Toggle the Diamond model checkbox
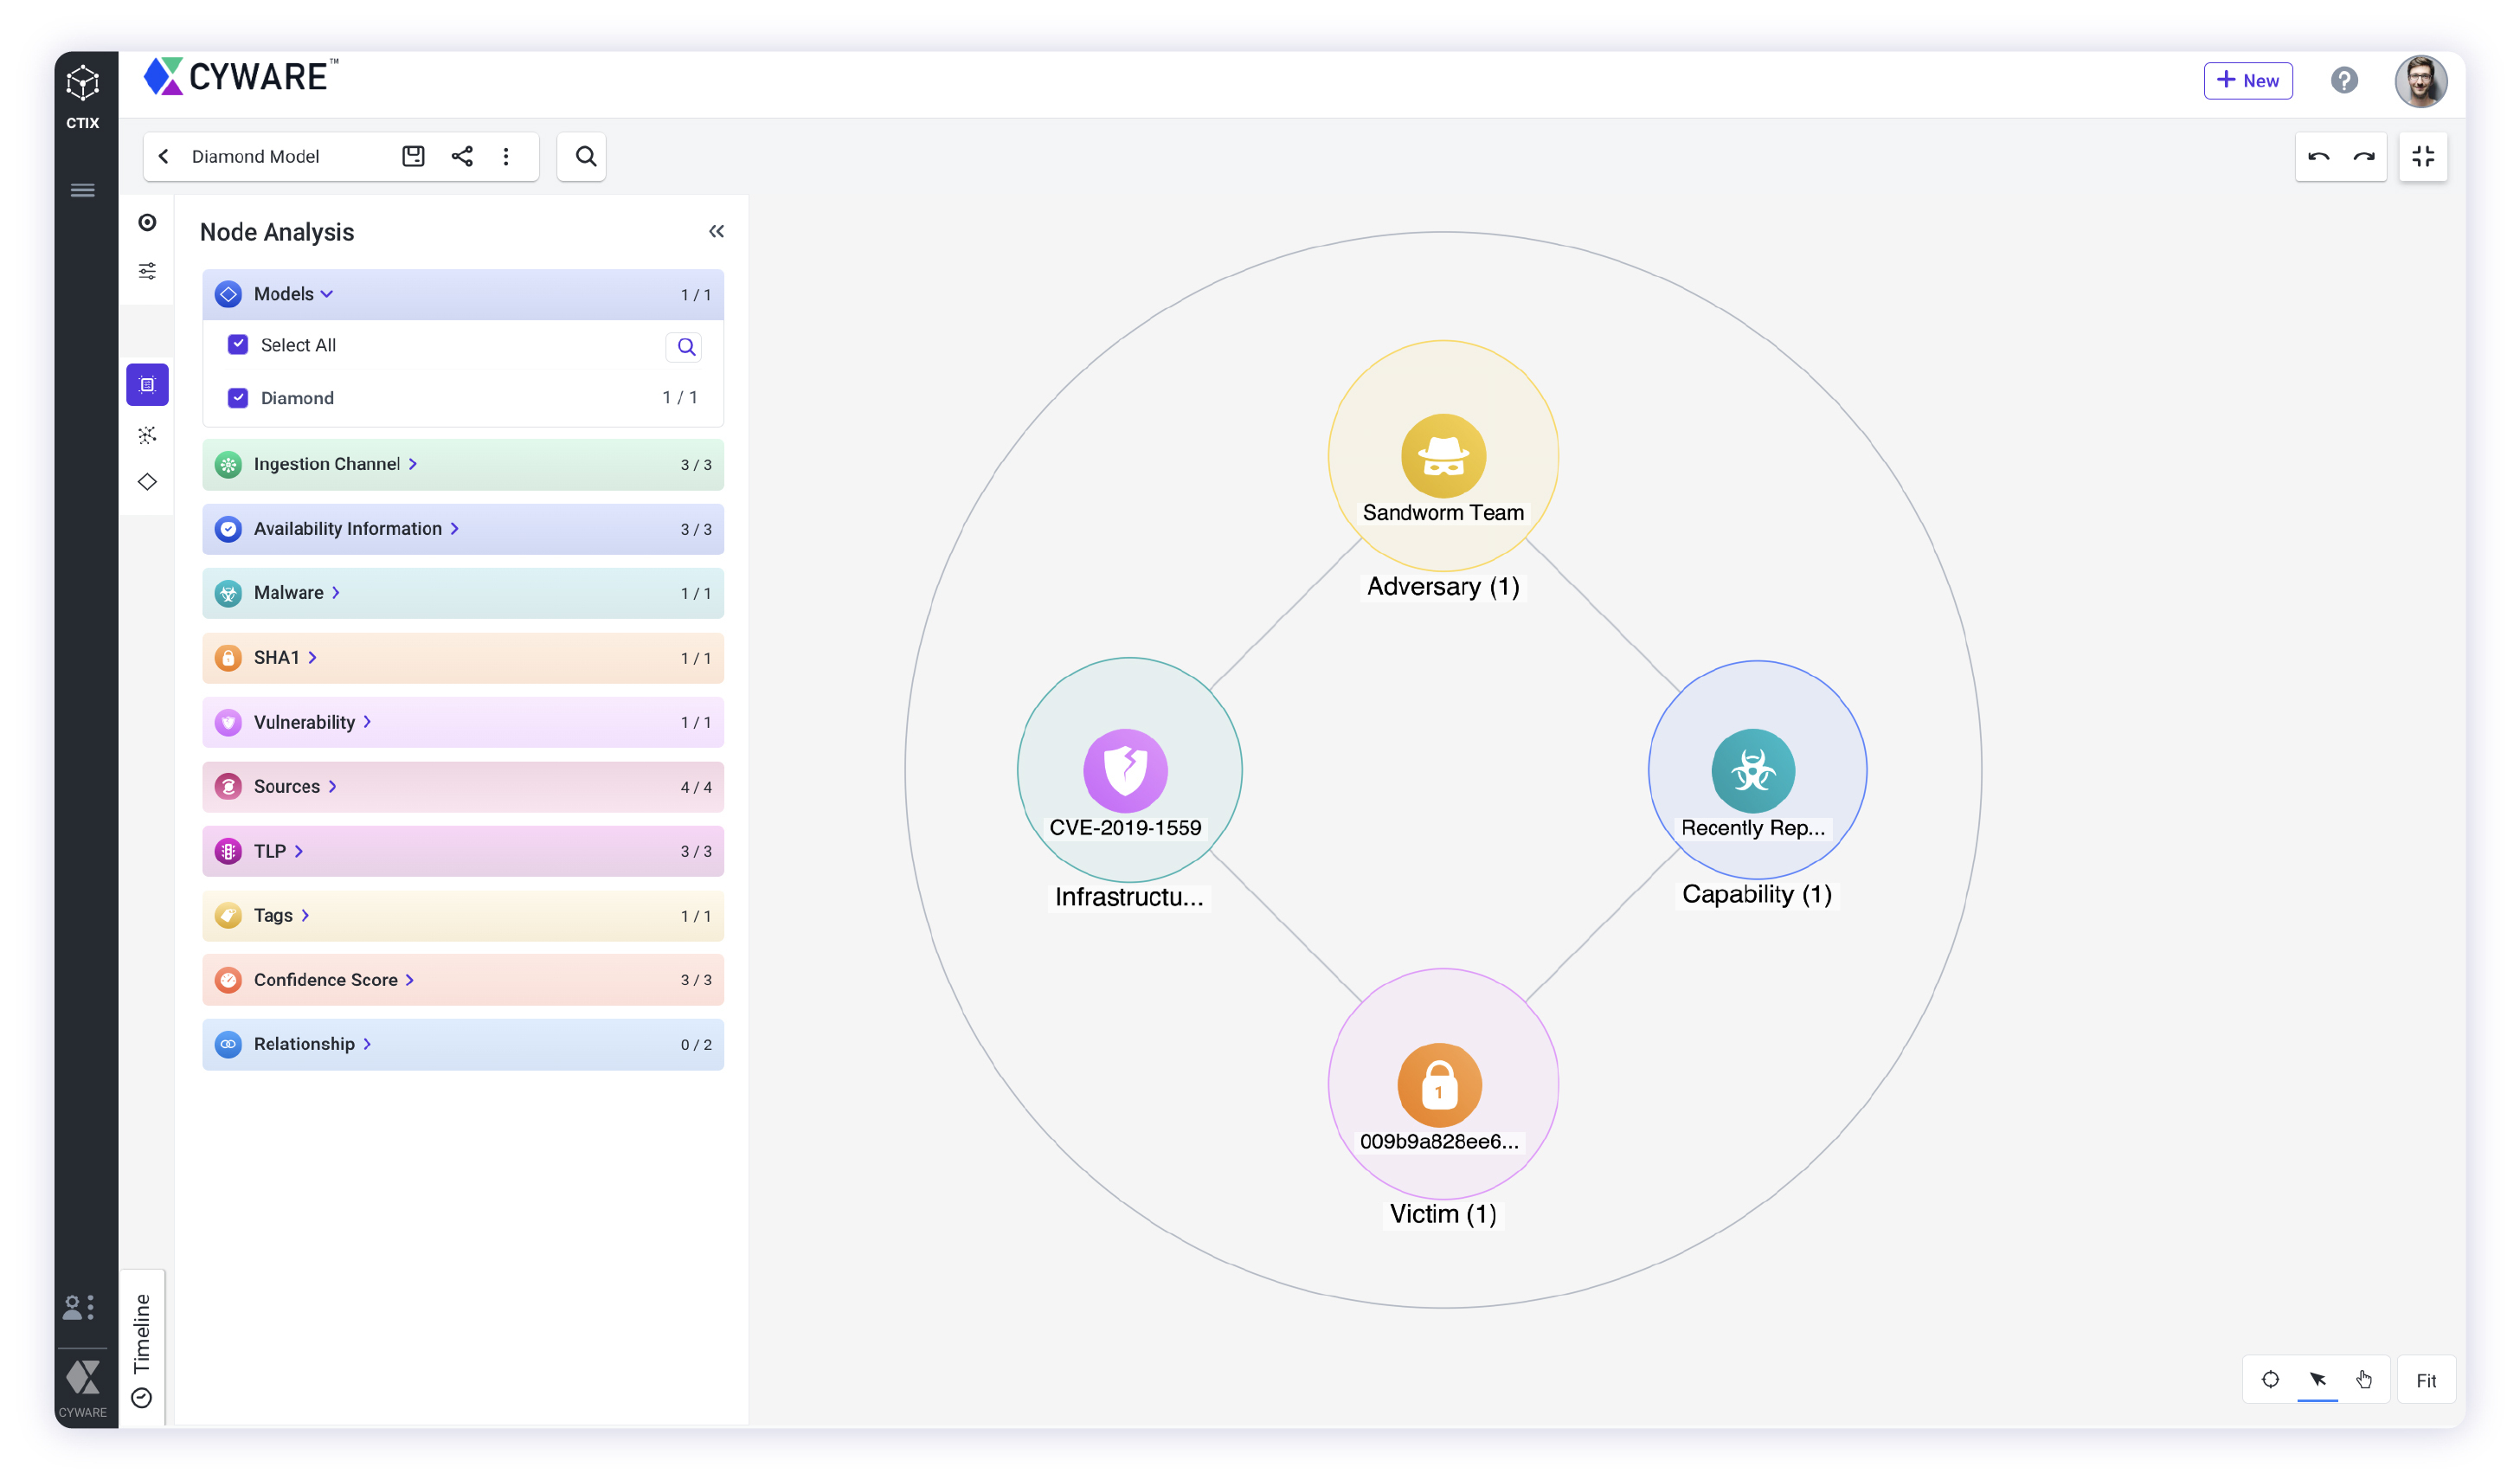Viewport: 2520px width, 1480px height. click(x=238, y=398)
